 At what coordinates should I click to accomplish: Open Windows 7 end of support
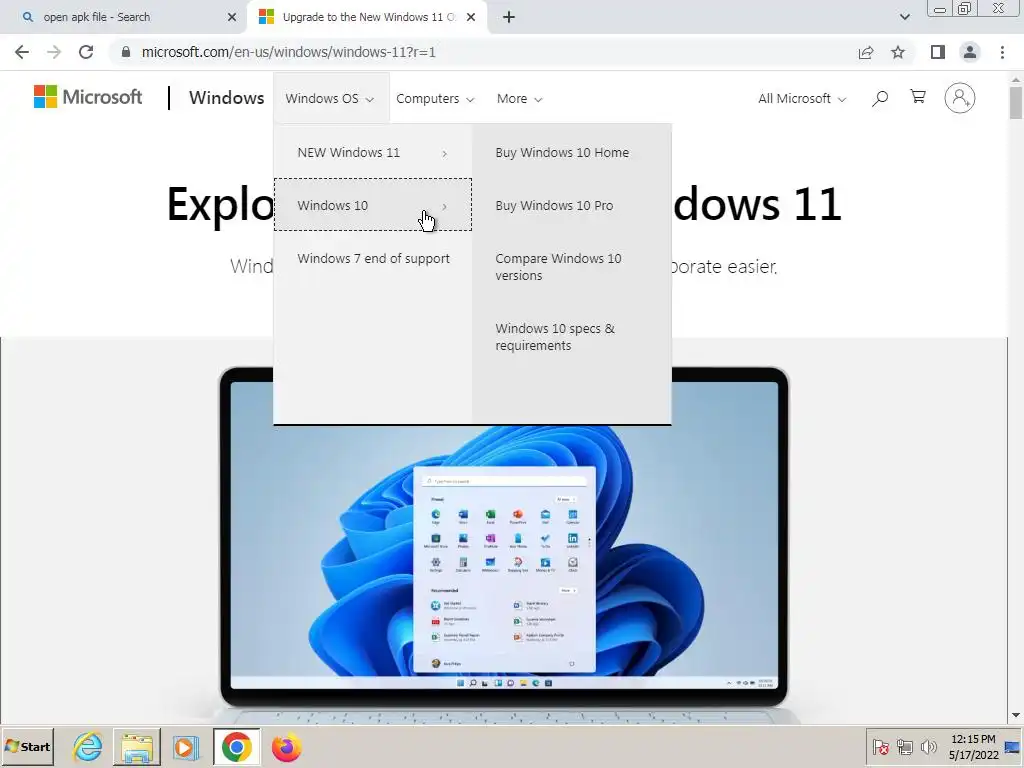(x=372, y=259)
